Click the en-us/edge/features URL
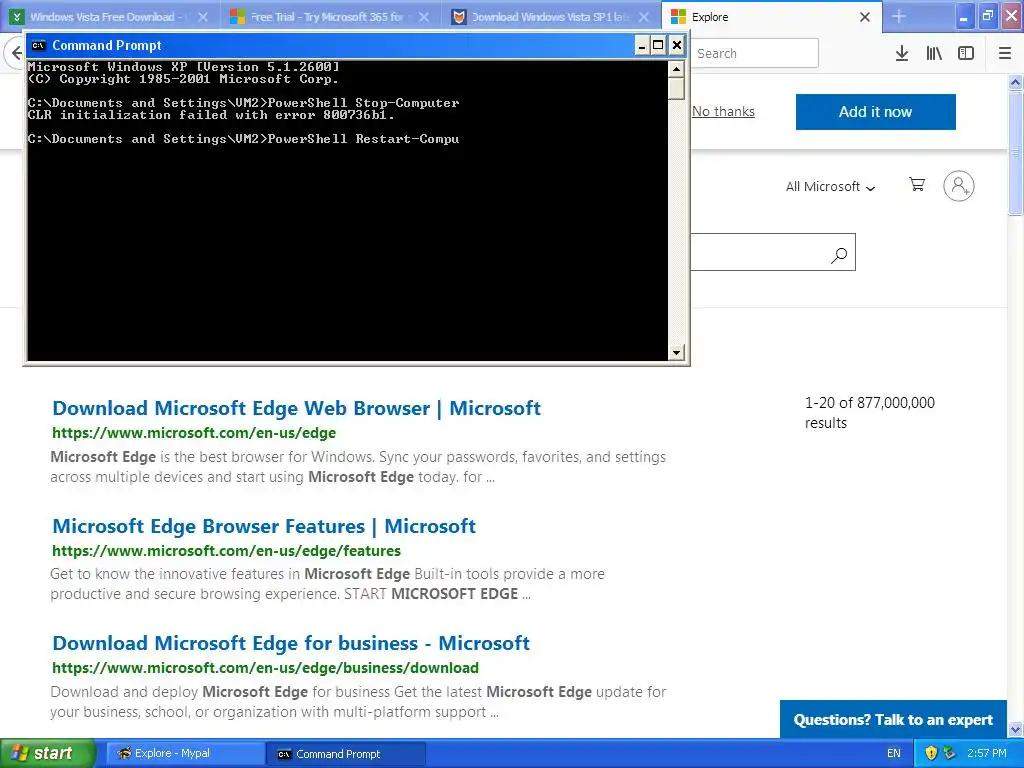The image size is (1024, 768). [x=227, y=551]
